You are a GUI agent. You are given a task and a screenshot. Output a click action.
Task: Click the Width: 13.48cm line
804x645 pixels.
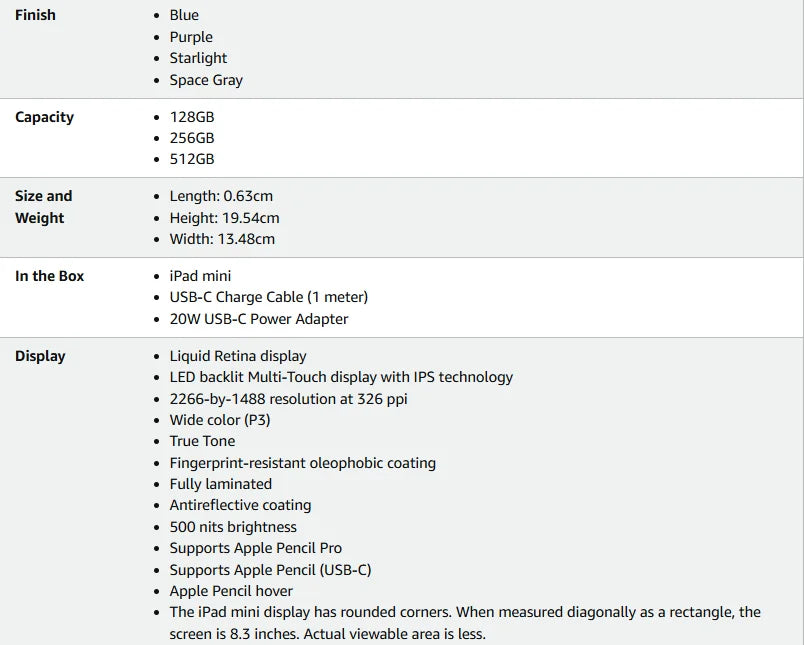222,239
